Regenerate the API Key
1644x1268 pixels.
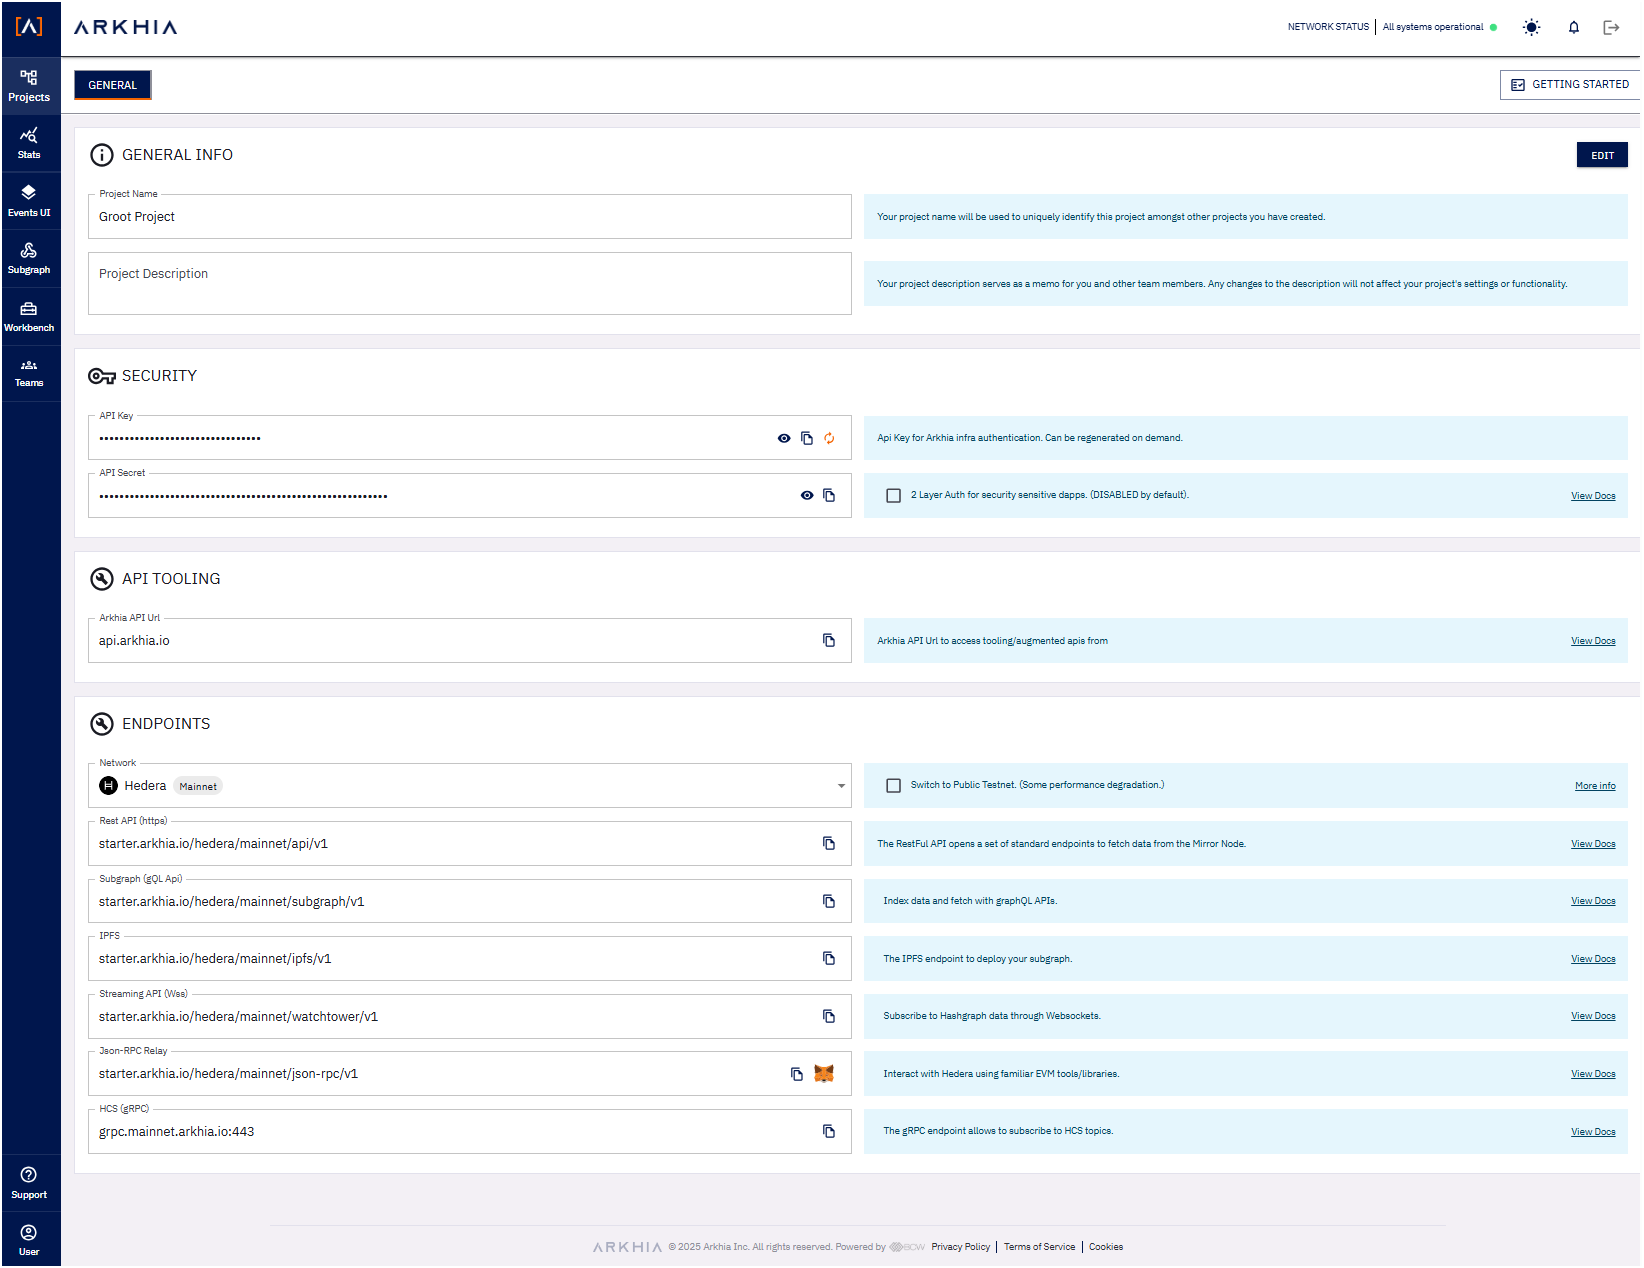tap(829, 438)
